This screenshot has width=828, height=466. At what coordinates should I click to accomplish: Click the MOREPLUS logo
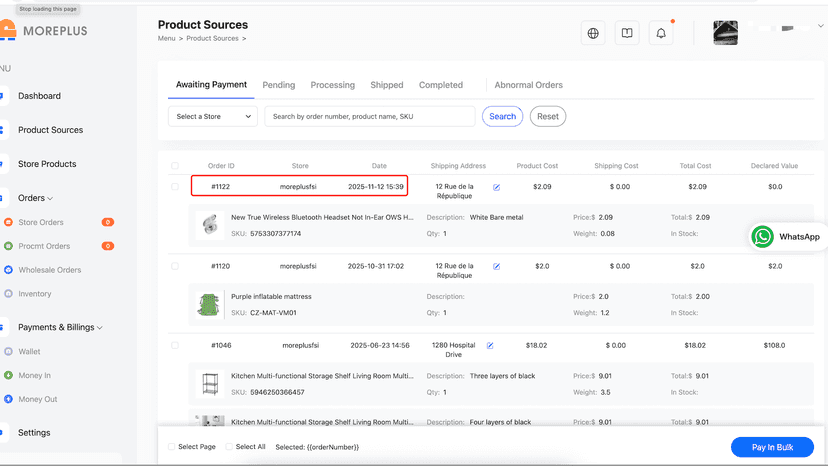coord(44,31)
